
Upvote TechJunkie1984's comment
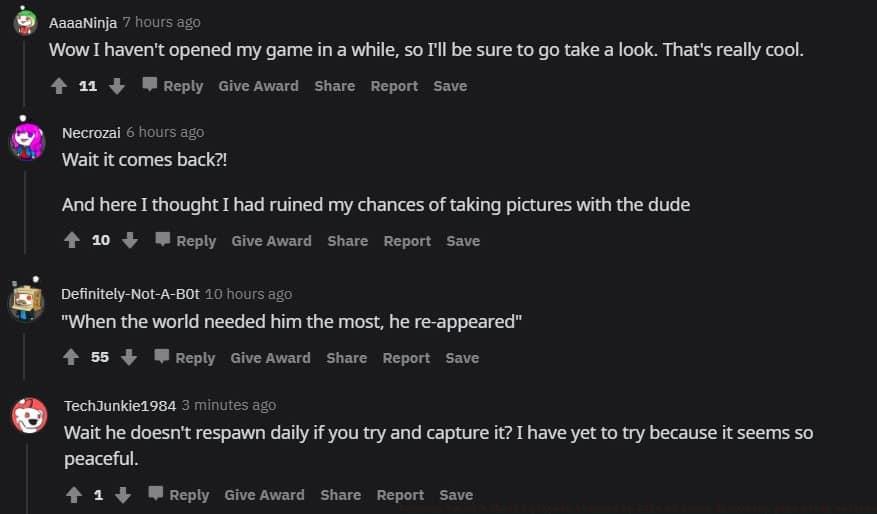click(x=73, y=495)
